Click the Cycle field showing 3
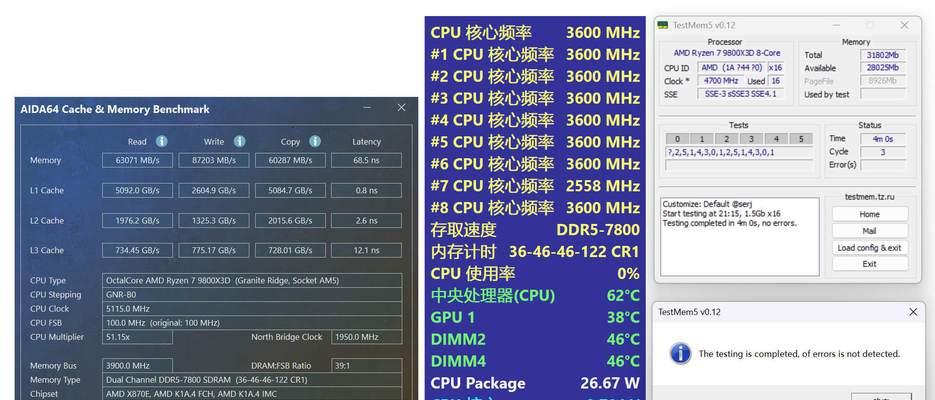The height and width of the screenshot is (400, 935). (x=883, y=152)
